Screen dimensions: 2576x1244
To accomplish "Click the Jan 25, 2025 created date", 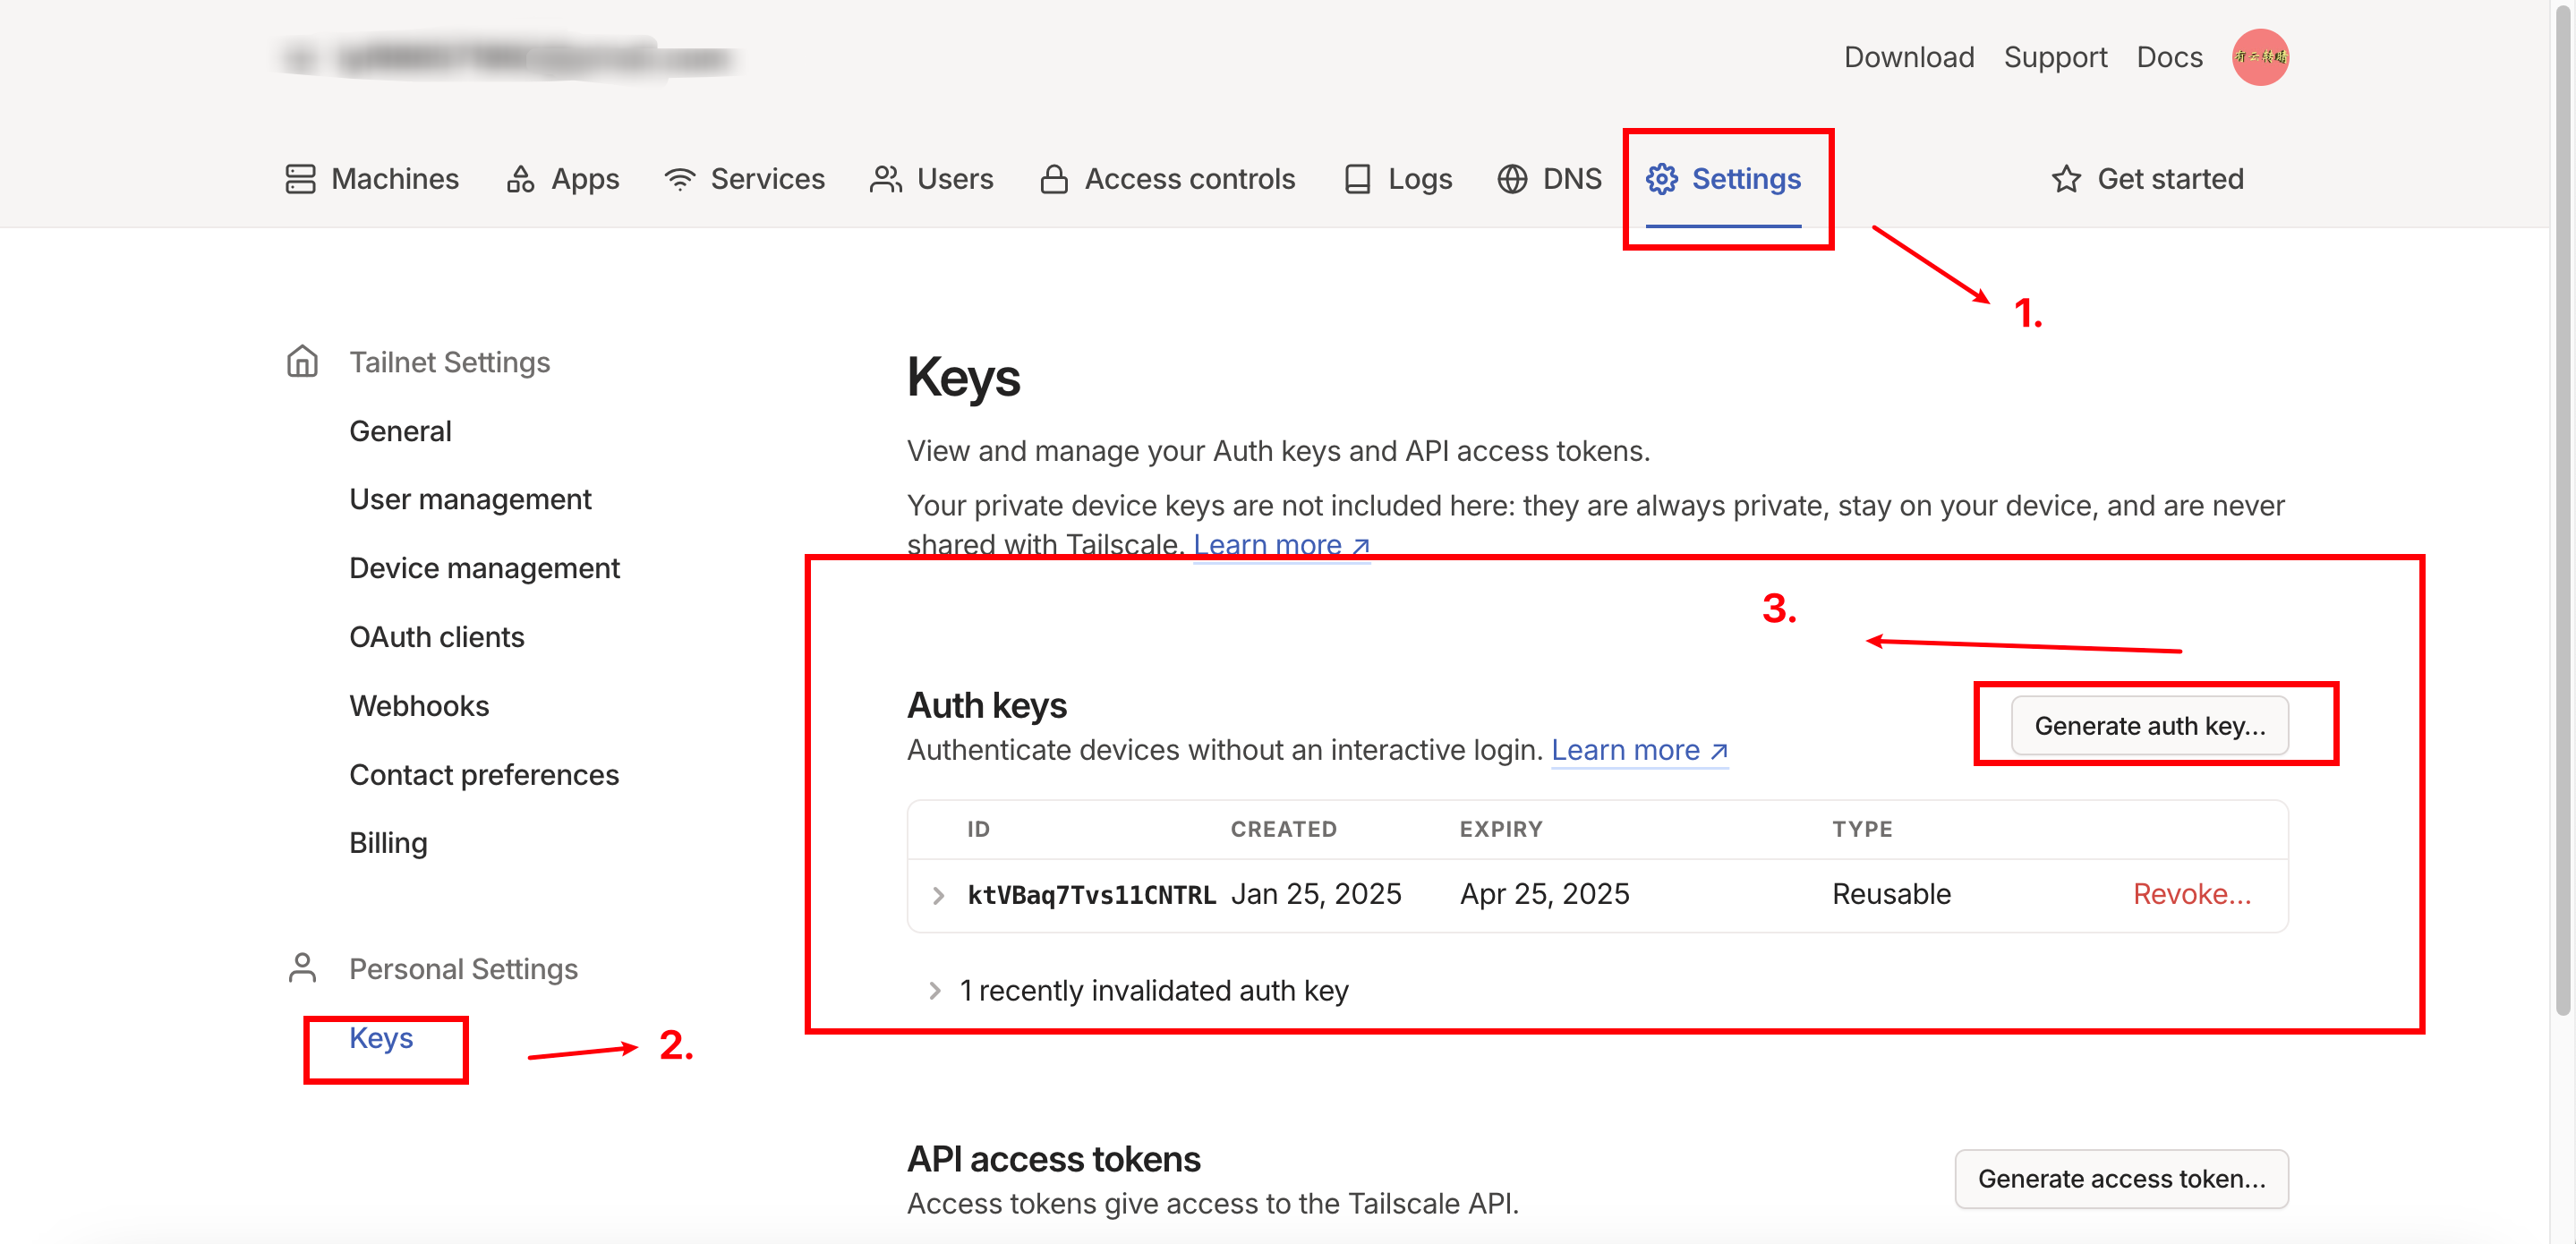I will pos(1316,894).
